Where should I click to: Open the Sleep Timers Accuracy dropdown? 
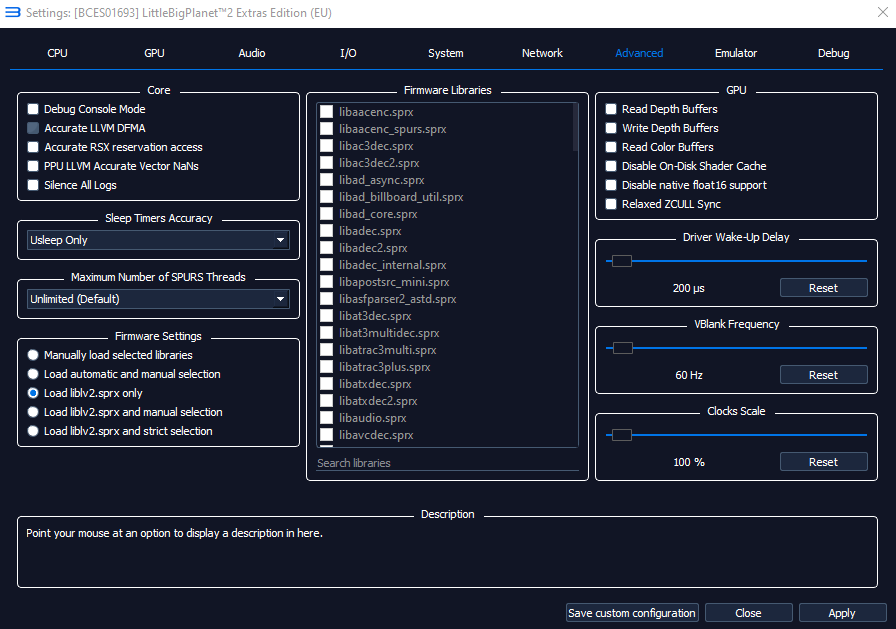coord(158,240)
